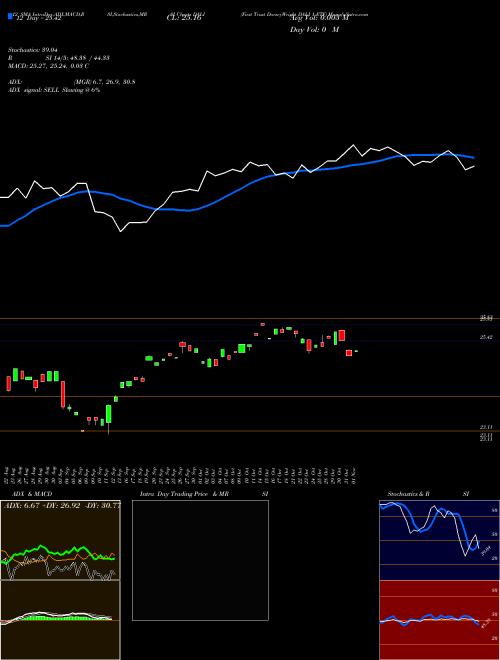Click the 25.42 price axis label

click(486, 337)
